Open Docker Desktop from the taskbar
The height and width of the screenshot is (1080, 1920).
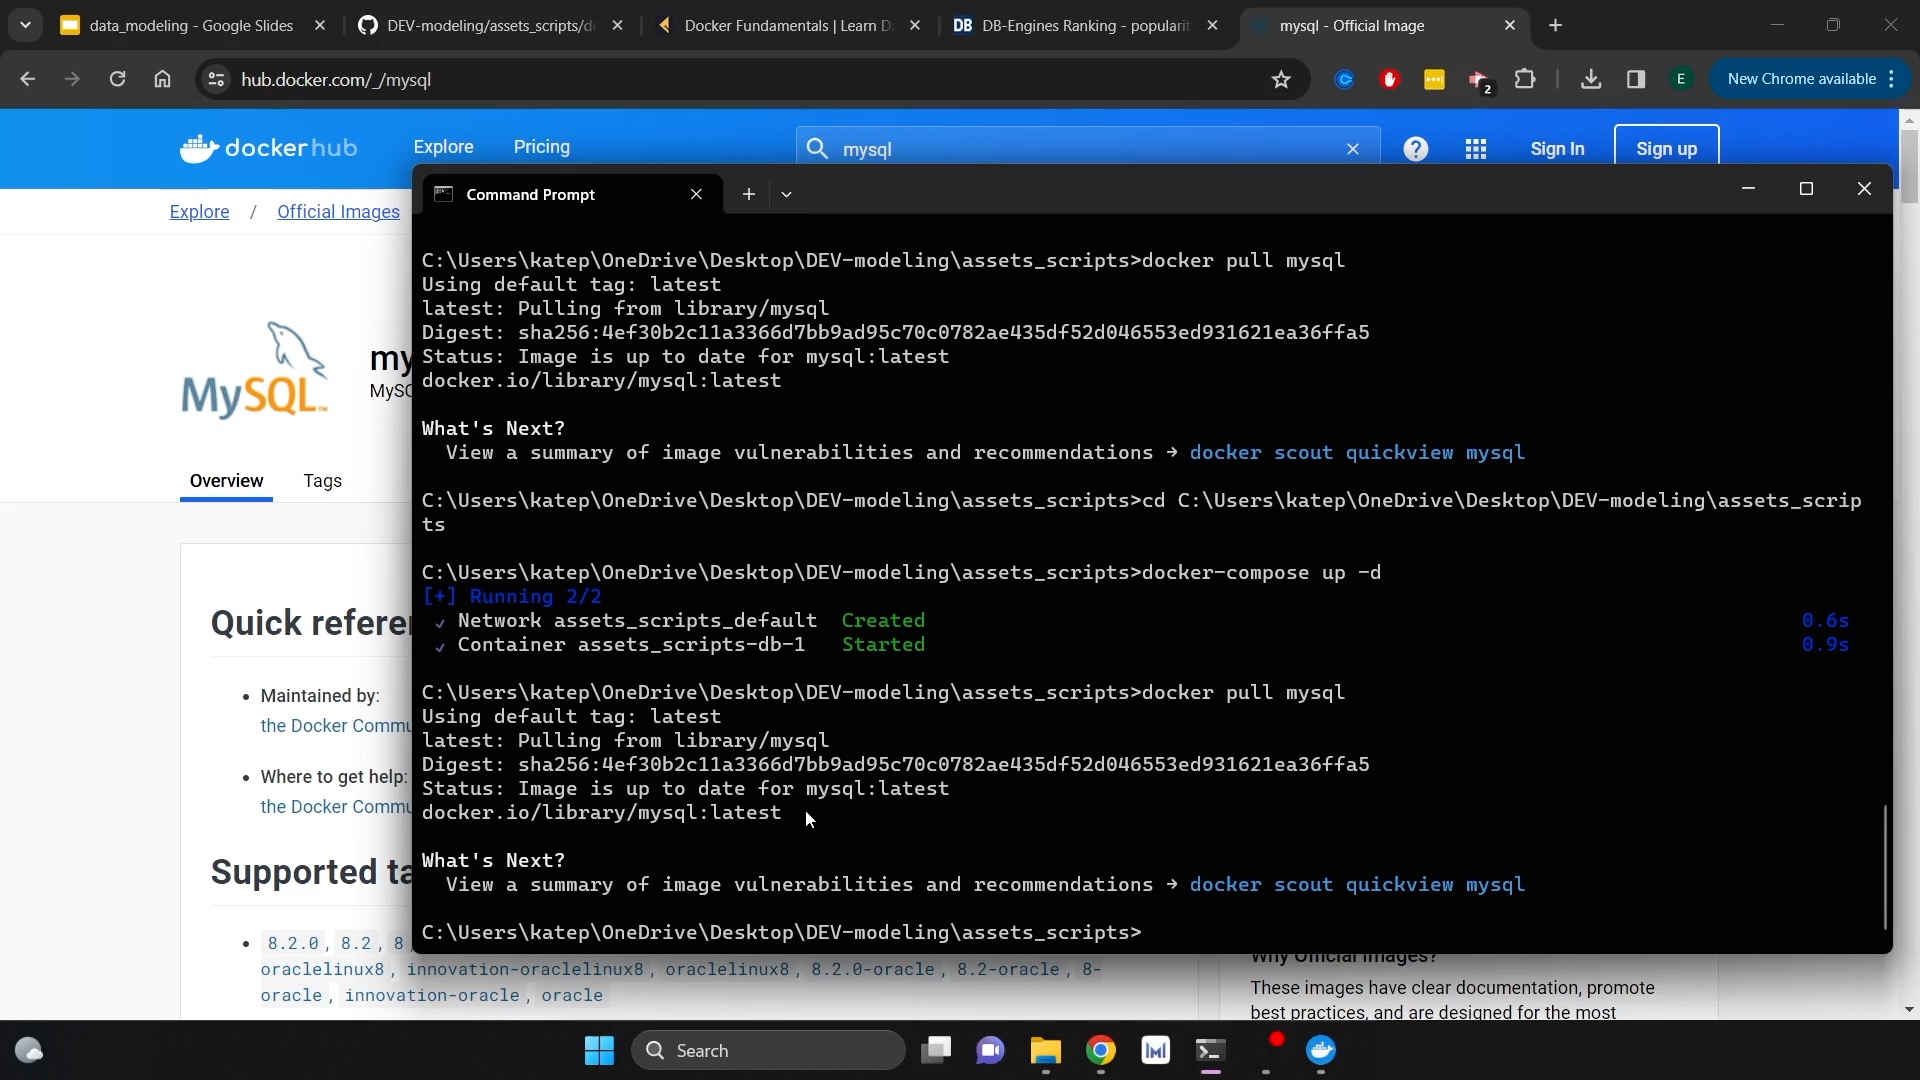click(1322, 1050)
